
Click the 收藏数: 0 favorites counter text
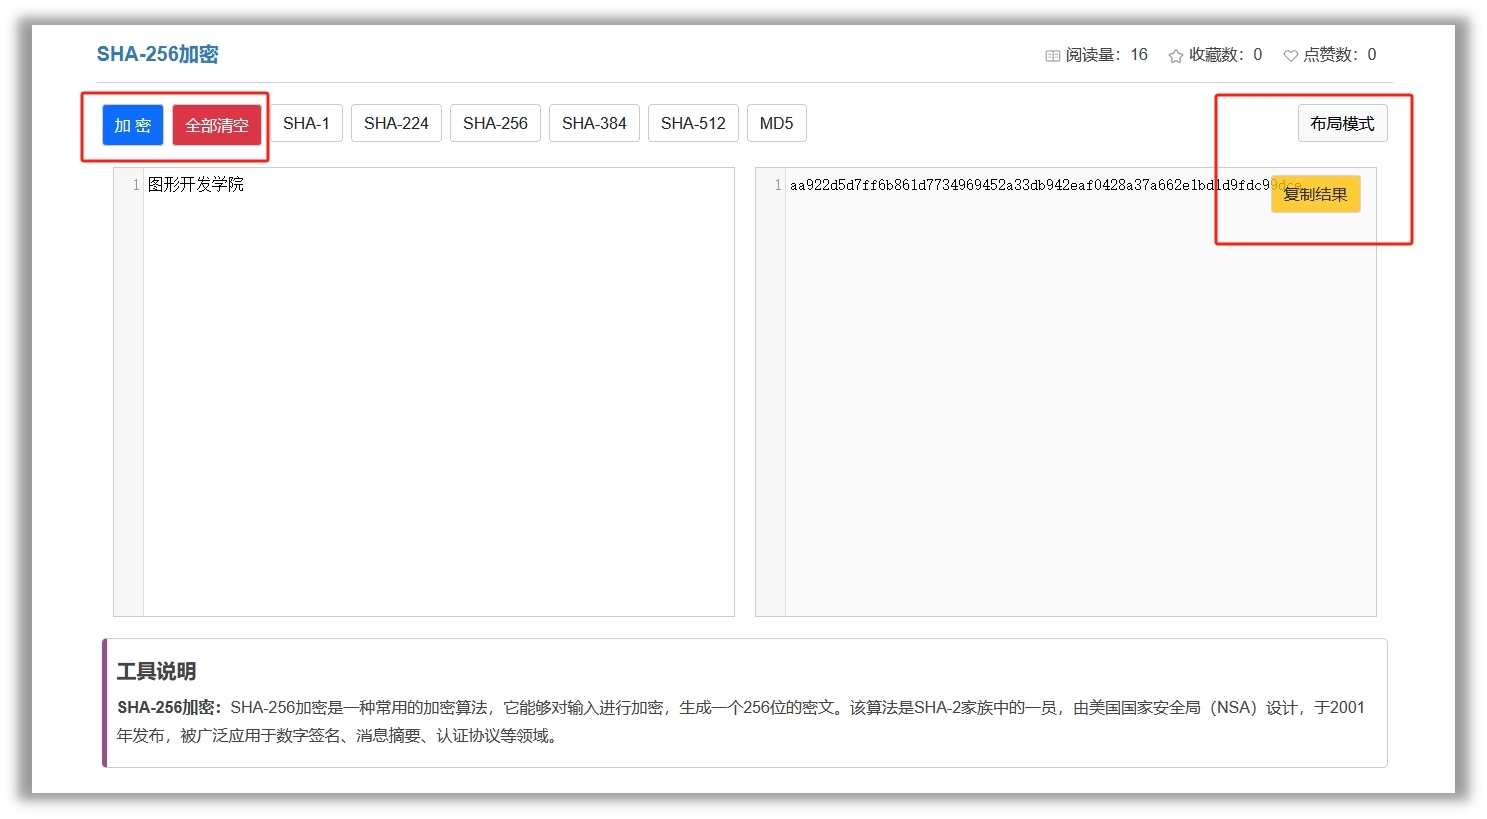click(x=1225, y=55)
